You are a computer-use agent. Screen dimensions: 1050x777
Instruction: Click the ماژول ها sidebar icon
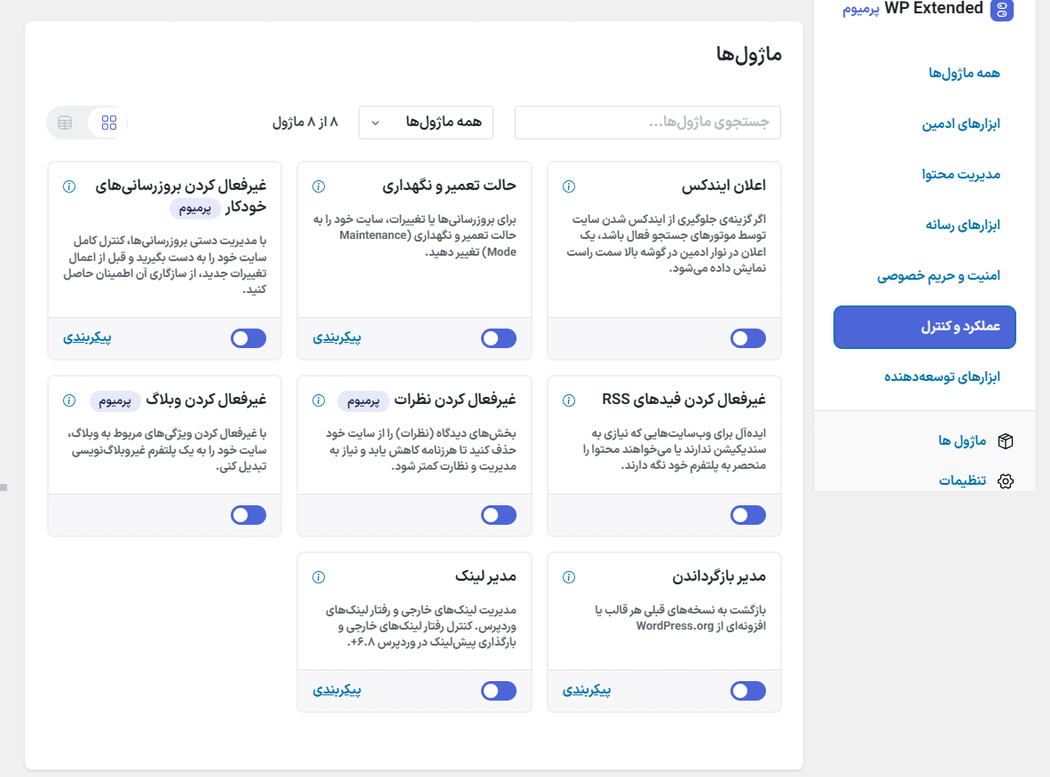(x=1004, y=441)
